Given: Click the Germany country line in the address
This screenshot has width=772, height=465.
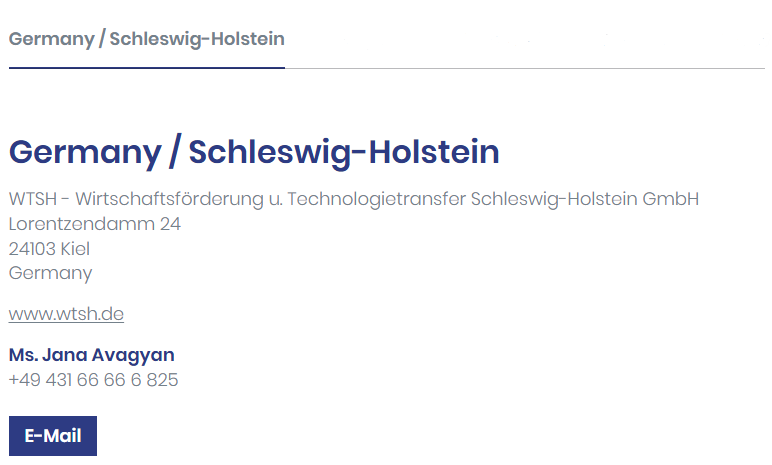Looking at the screenshot, I should (x=50, y=273).
